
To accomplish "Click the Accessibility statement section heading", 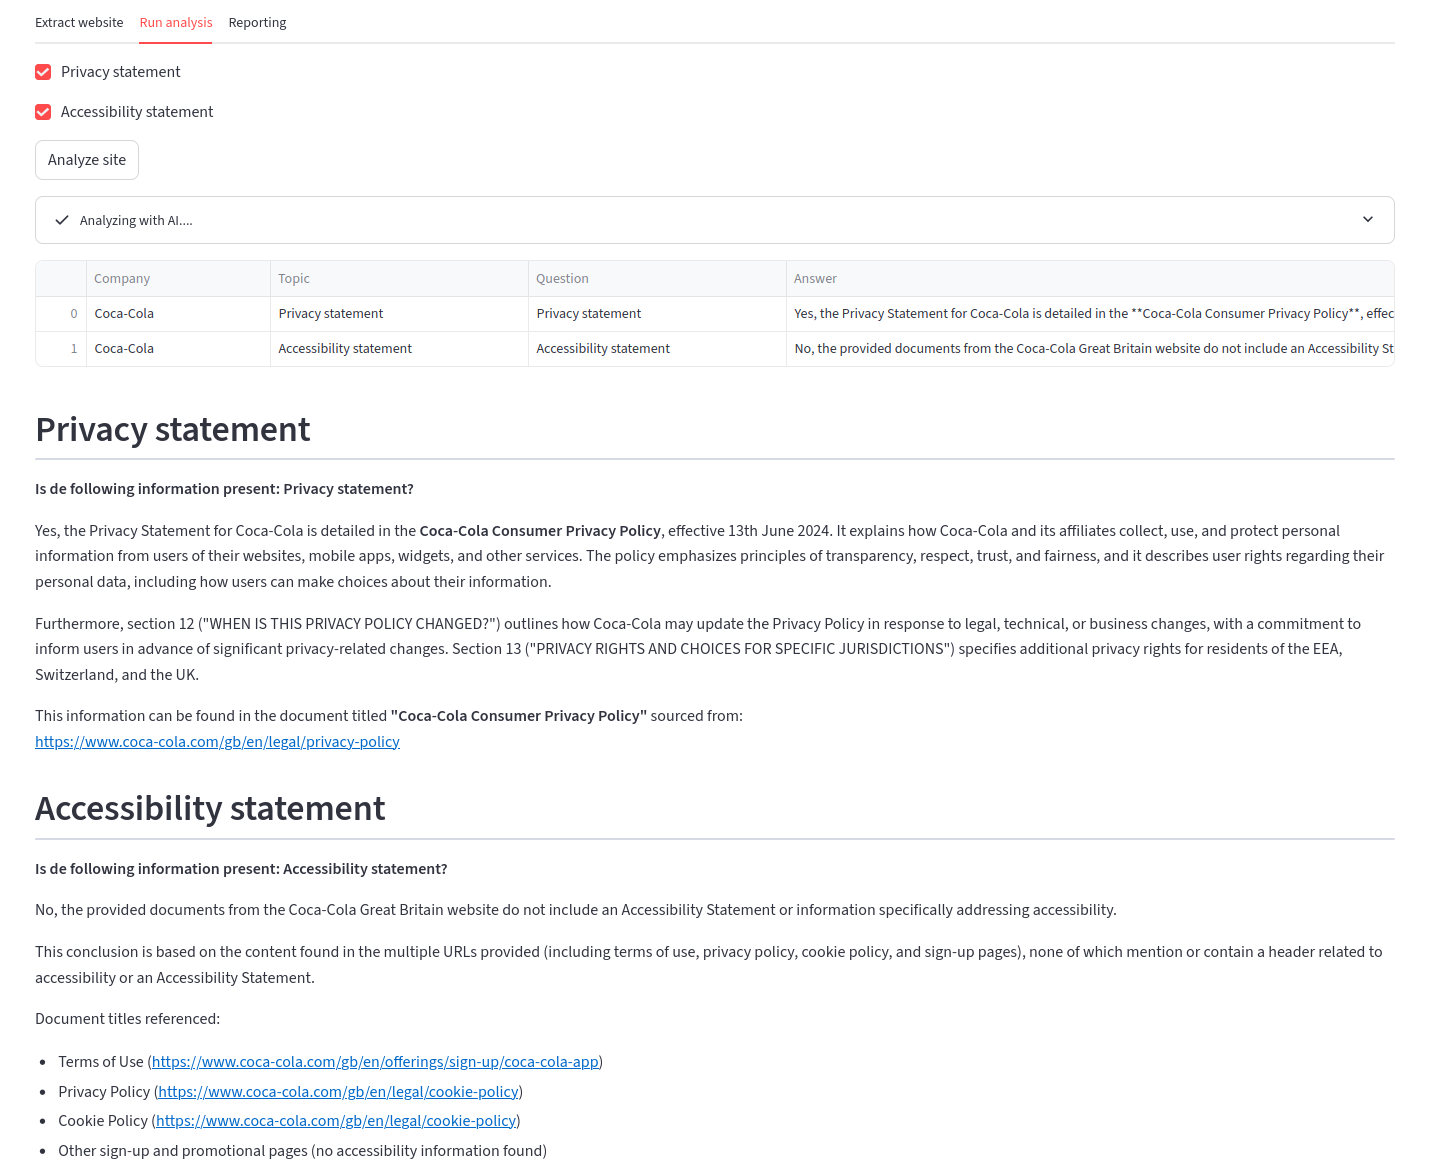I will [x=210, y=809].
